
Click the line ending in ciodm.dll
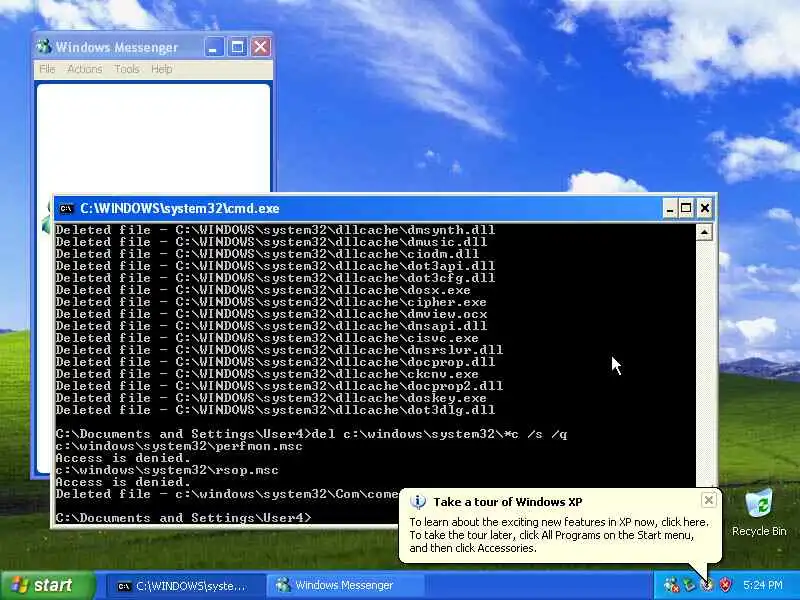[267, 254]
